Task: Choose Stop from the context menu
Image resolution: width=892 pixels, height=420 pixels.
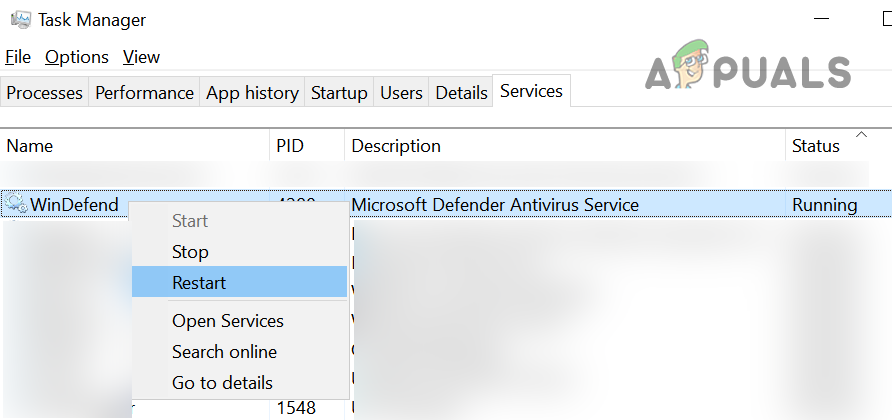Action: pos(190,252)
